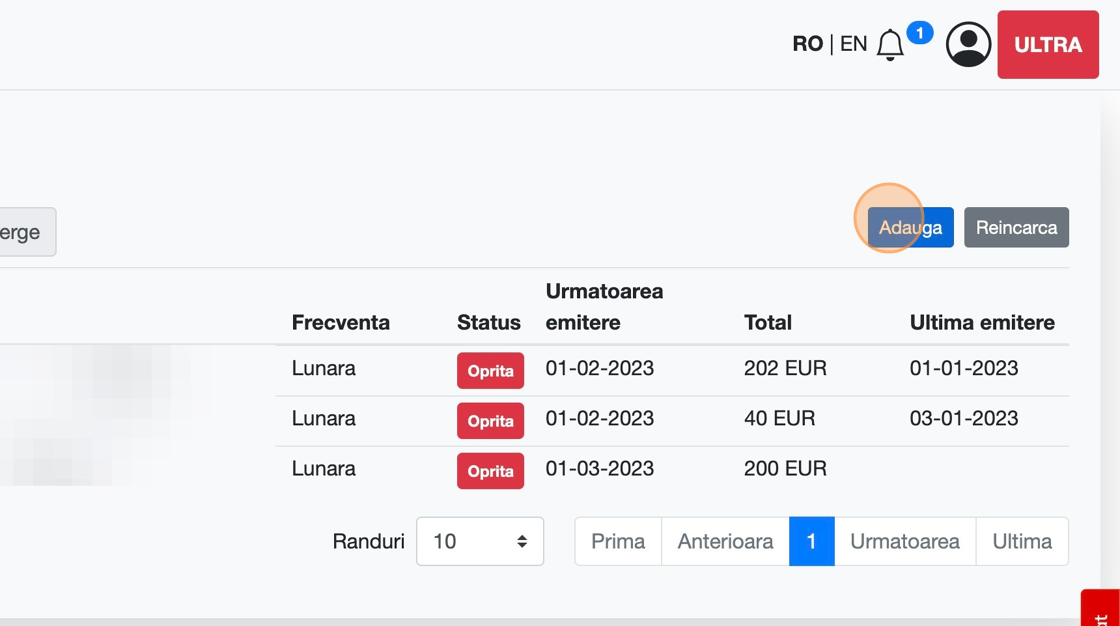Sort by Total column header
Viewport: 1120px width, 626px height.
coord(767,322)
